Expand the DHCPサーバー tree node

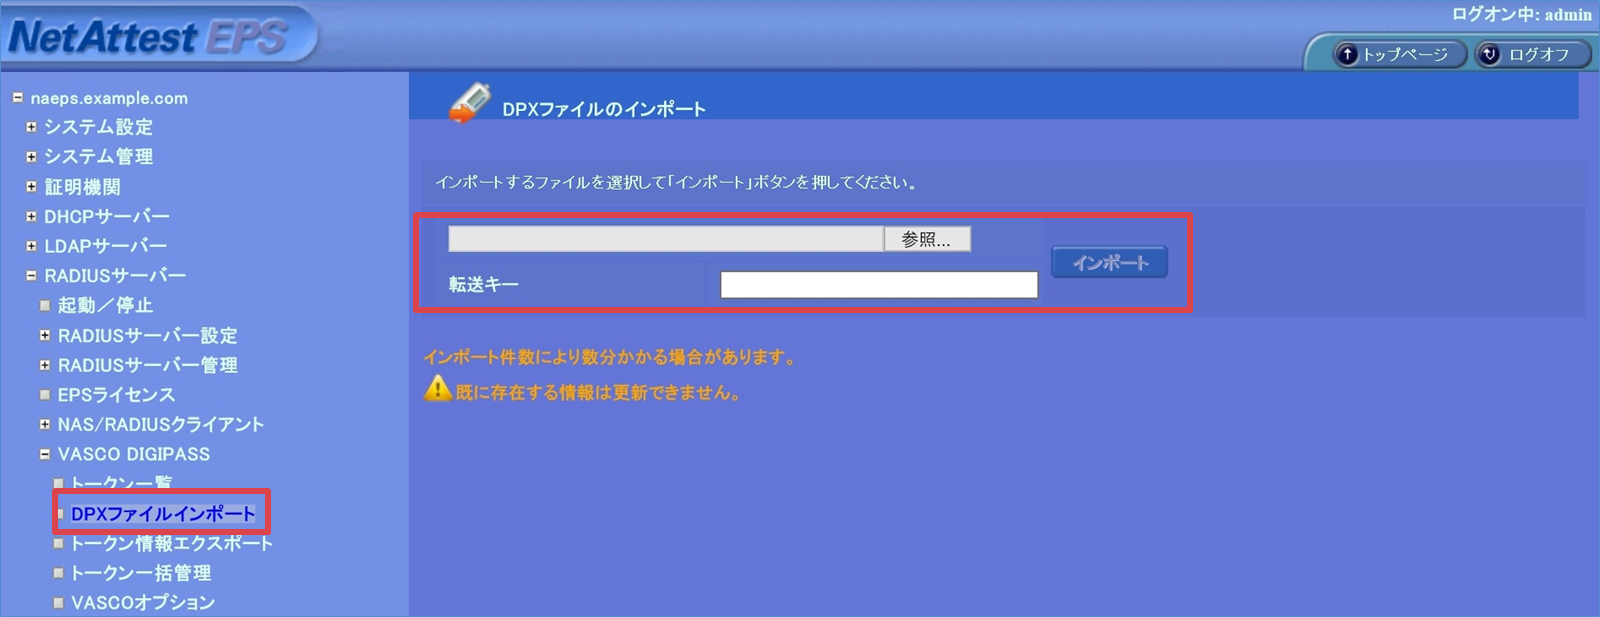[x=31, y=216]
